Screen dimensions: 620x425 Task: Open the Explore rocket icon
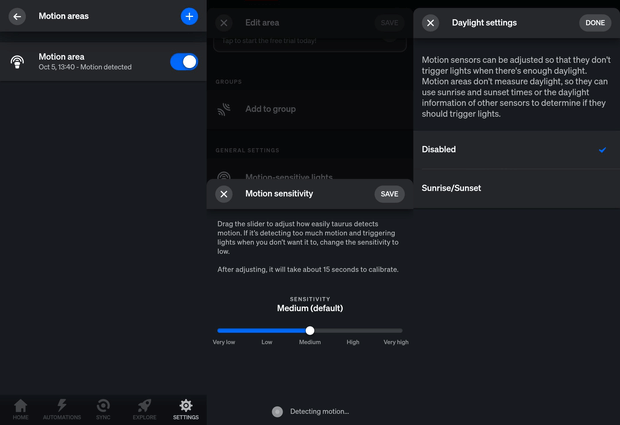144,406
